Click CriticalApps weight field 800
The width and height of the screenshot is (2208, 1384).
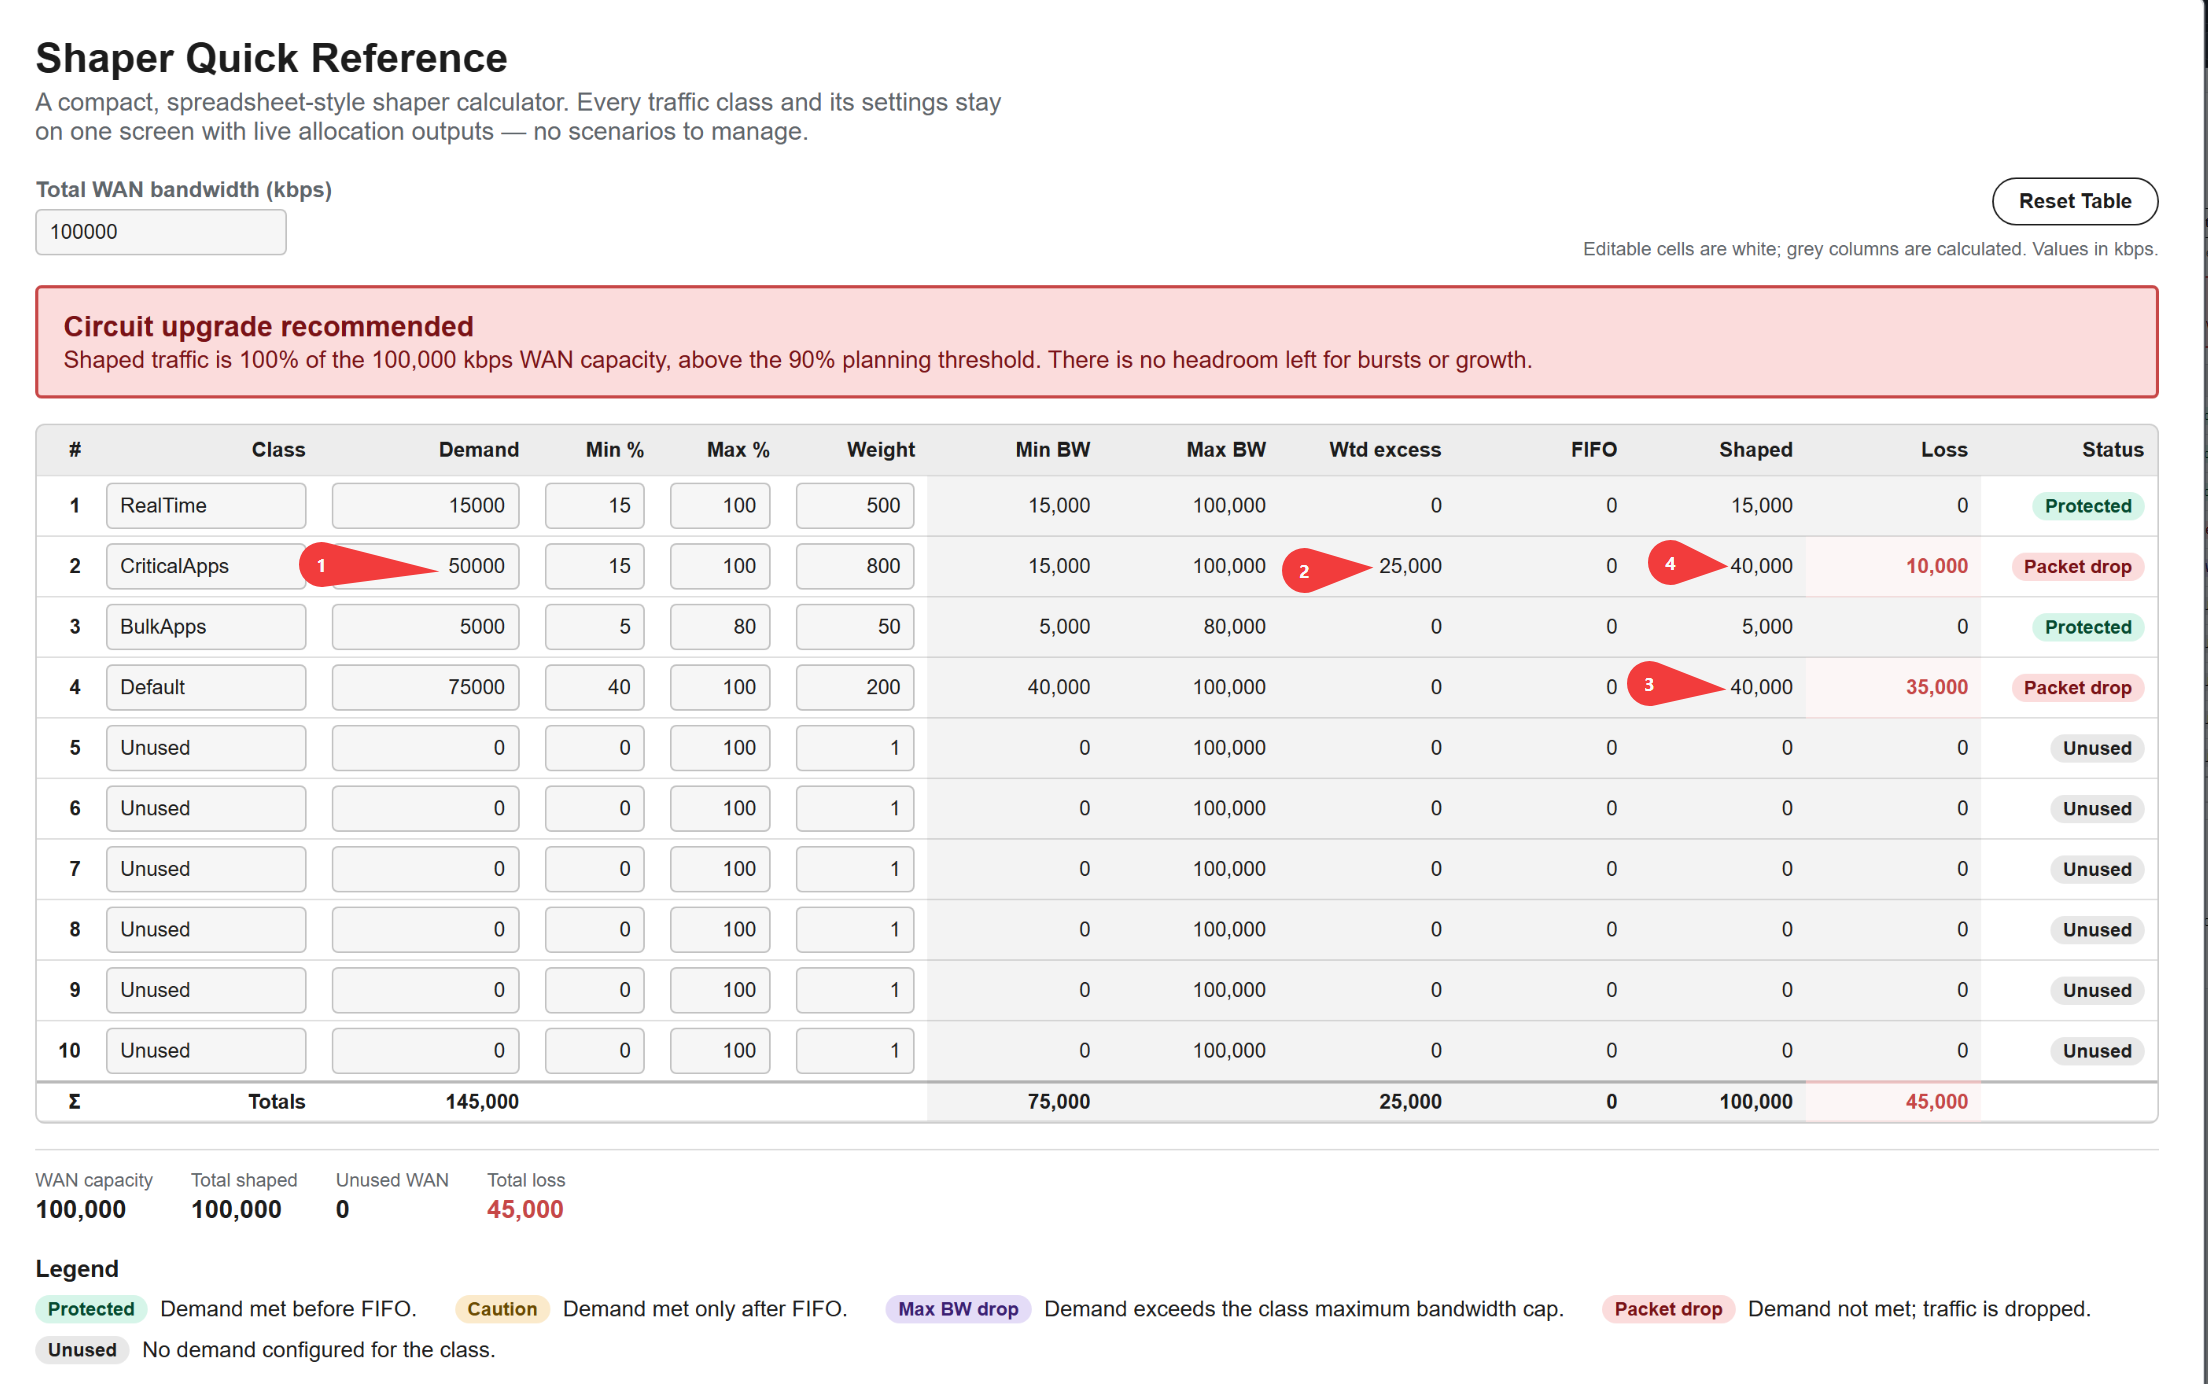coord(855,566)
